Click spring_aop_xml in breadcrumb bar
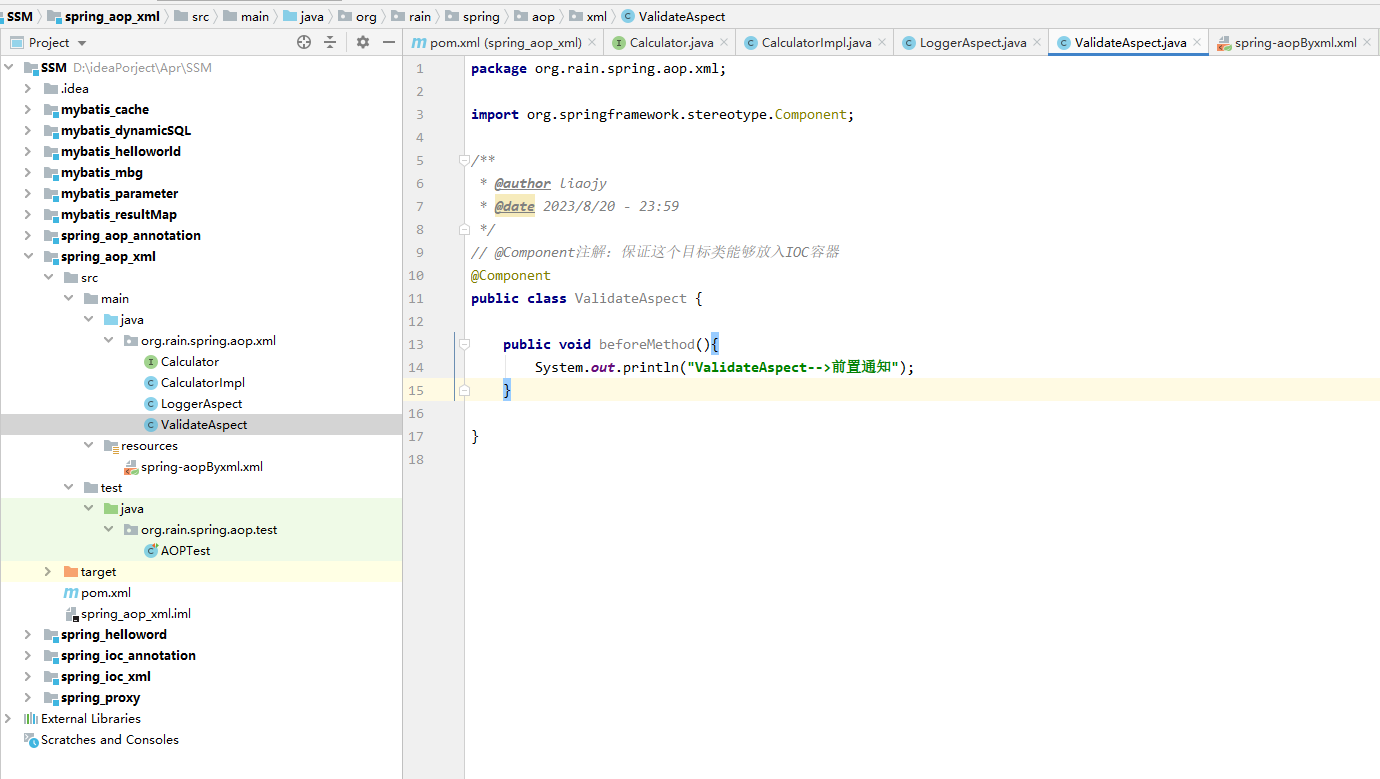 112,16
